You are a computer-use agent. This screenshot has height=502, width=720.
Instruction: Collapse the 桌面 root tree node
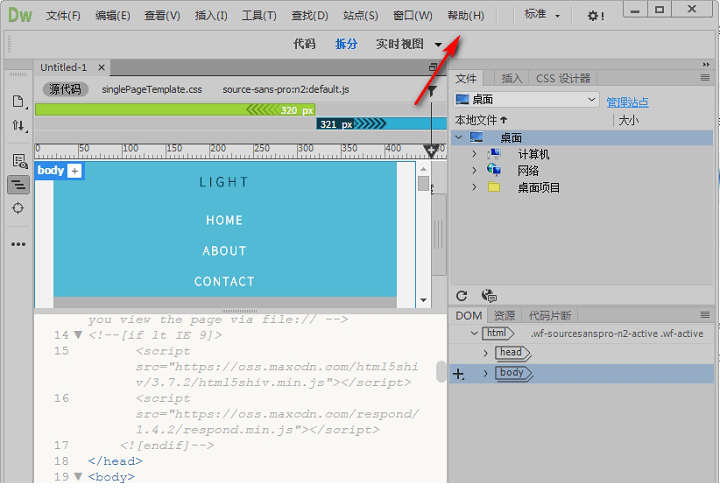tap(458, 137)
